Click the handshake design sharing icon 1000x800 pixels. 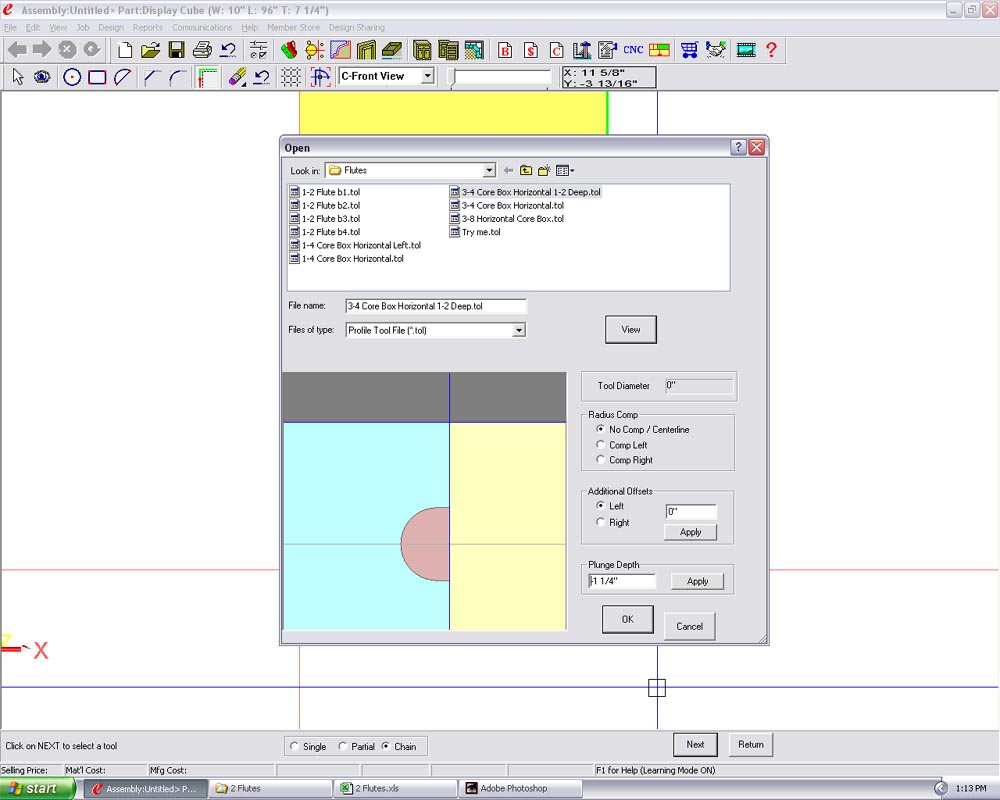tap(716, 50)
